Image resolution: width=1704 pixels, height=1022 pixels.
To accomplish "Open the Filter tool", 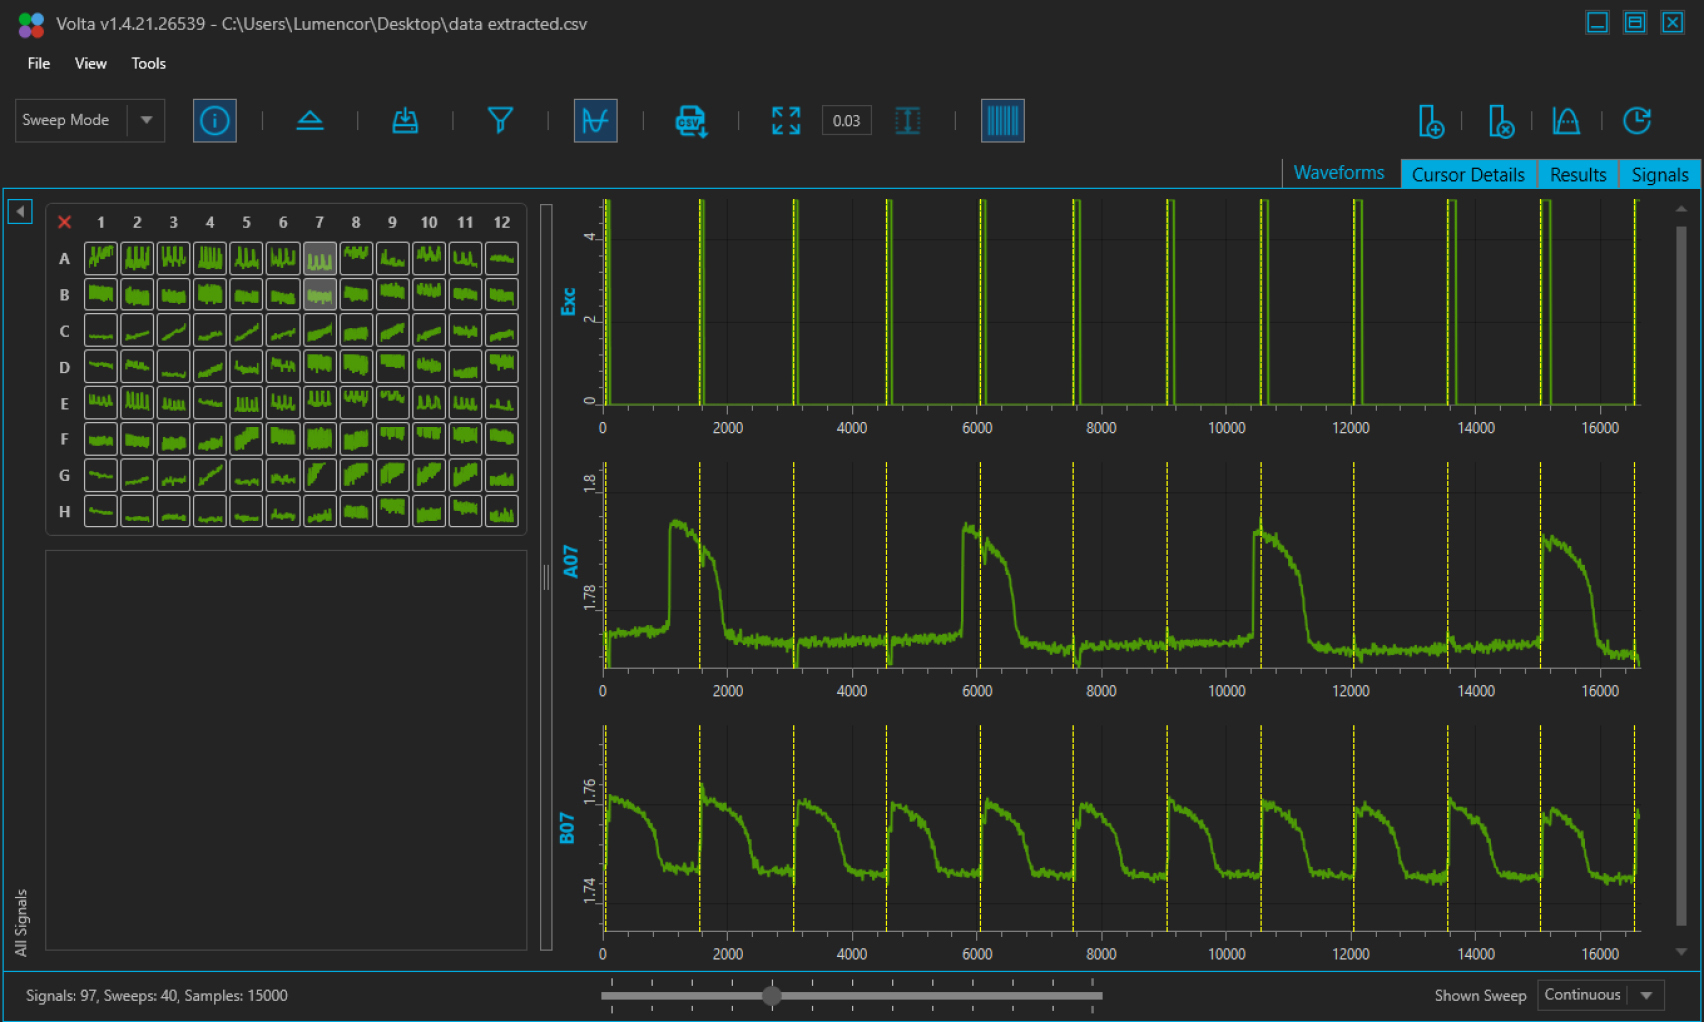I will [x=501, y=120].
